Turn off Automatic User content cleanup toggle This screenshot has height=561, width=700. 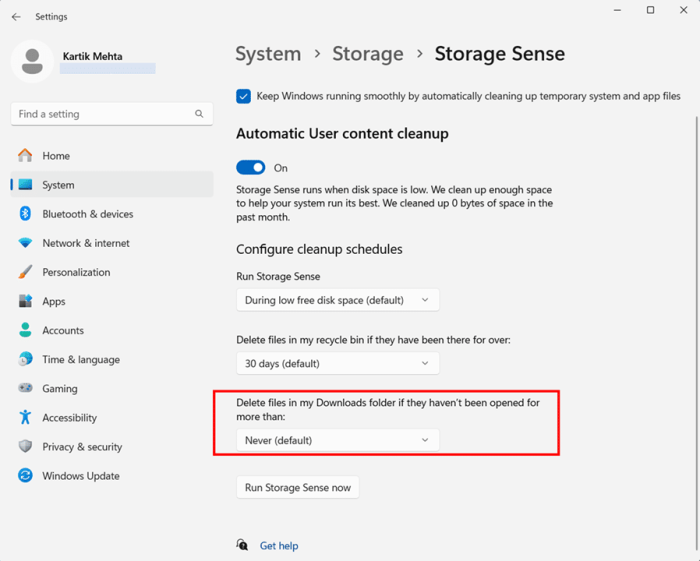pos(250,168)
